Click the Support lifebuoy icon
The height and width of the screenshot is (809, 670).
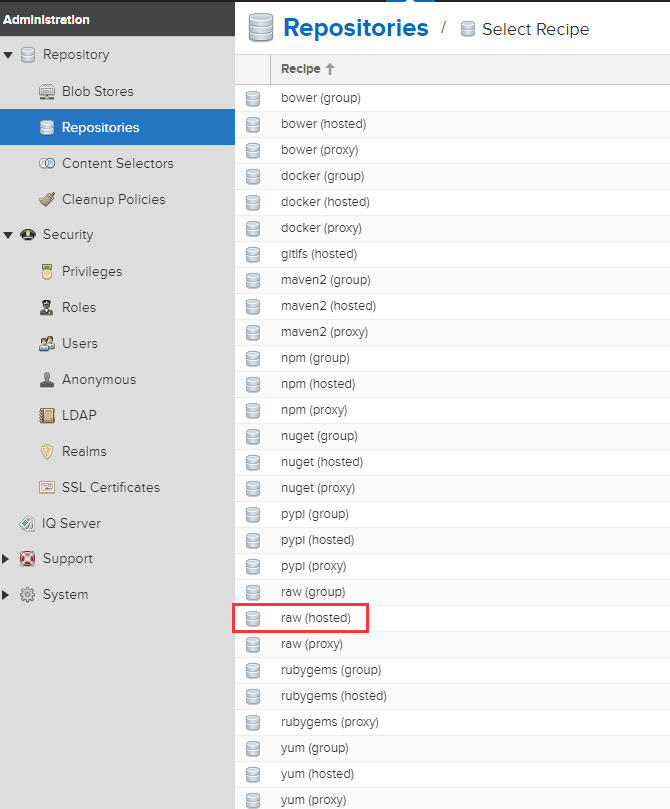click(x=27, y=559)
